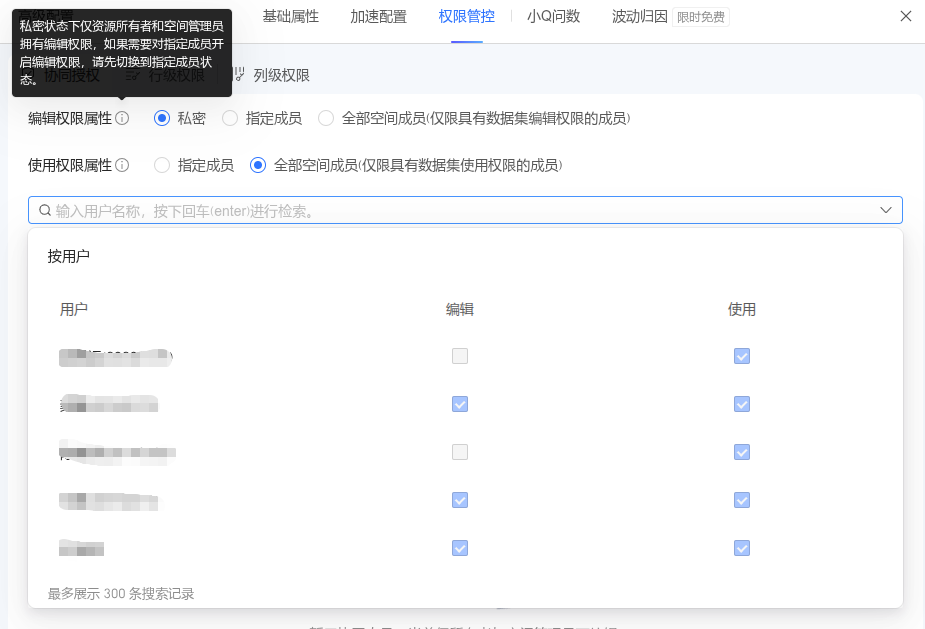Screen dimensions: 925x629
Task: Click the magnifier icon in the user search bar
Action: pyautogui.click(x=45, y=210)
